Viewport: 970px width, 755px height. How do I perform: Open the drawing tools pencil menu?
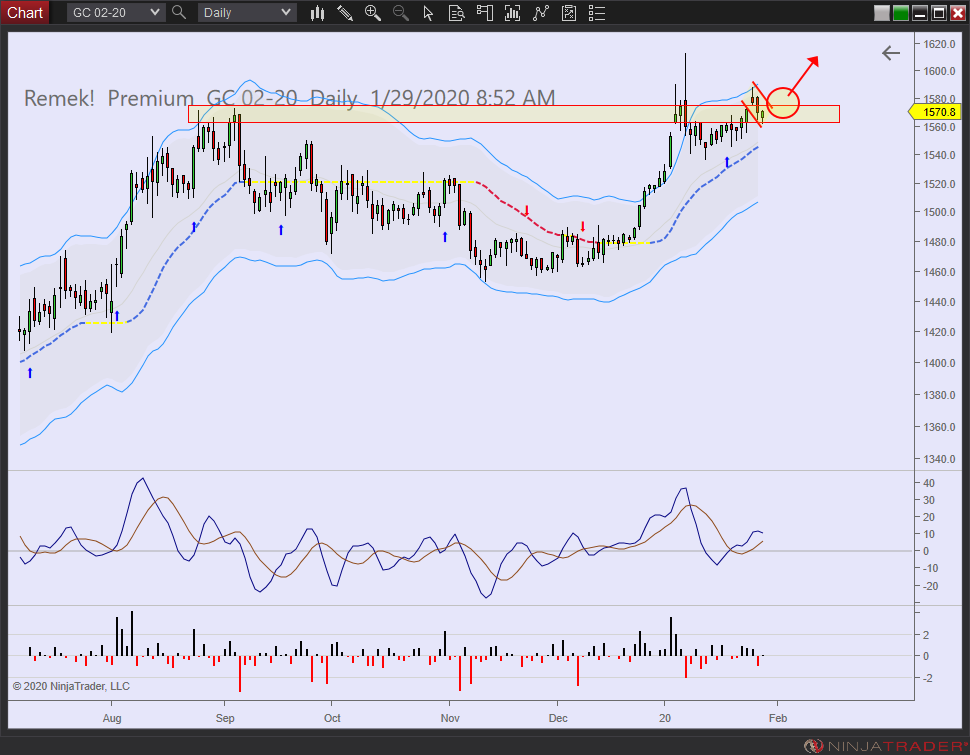click(x=345, y=12)
